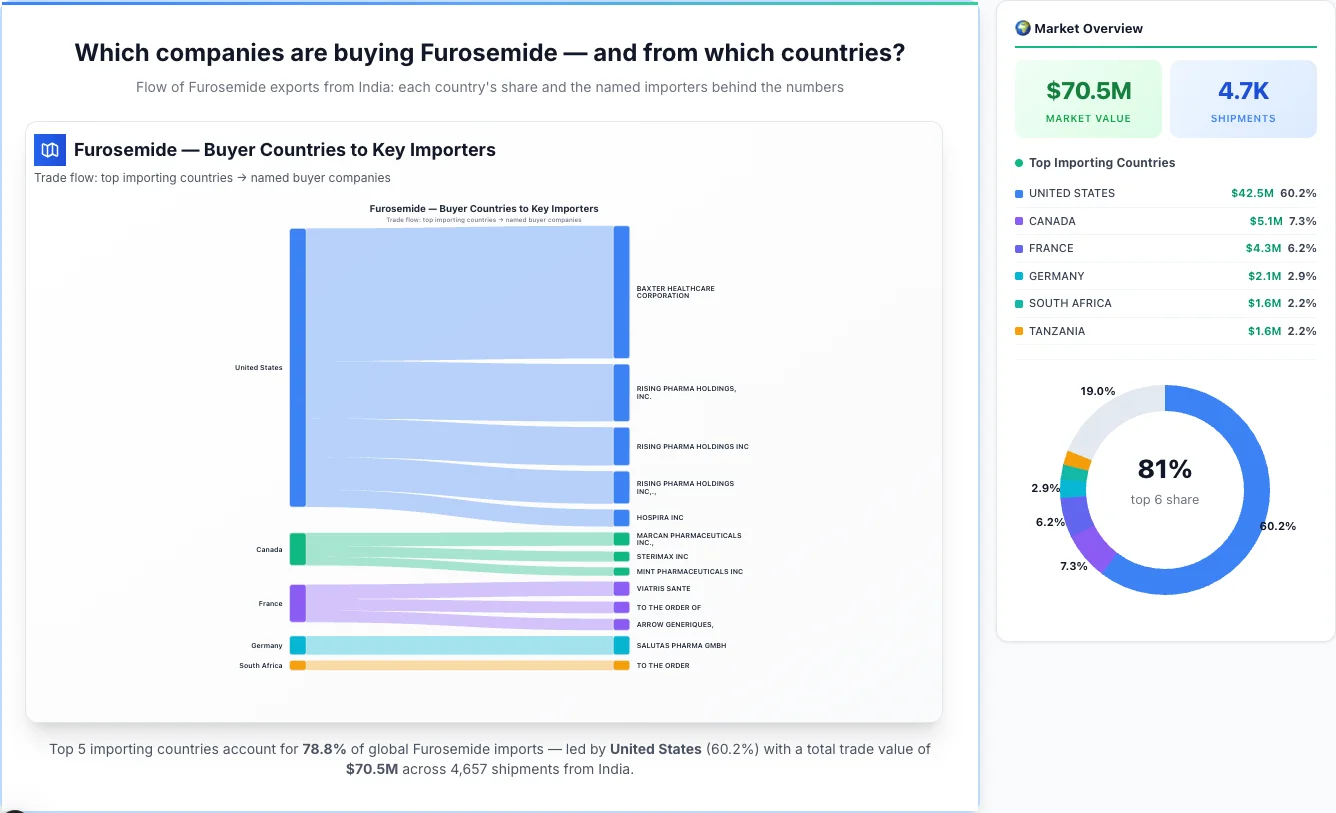Select the SHIPMENTS stat card
The height and width of the screenshot is (813, 1336).
(1243, 98)
